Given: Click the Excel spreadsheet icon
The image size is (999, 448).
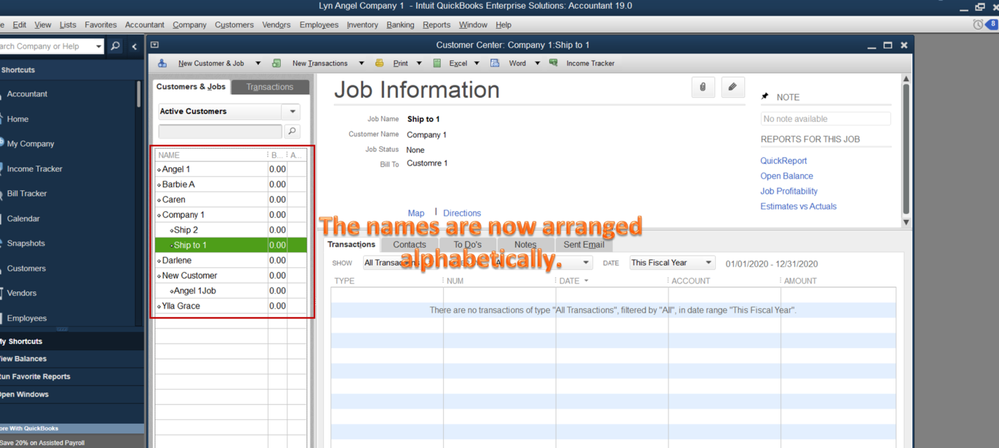Looking at the screenshot, I should (x=437, y=63).
